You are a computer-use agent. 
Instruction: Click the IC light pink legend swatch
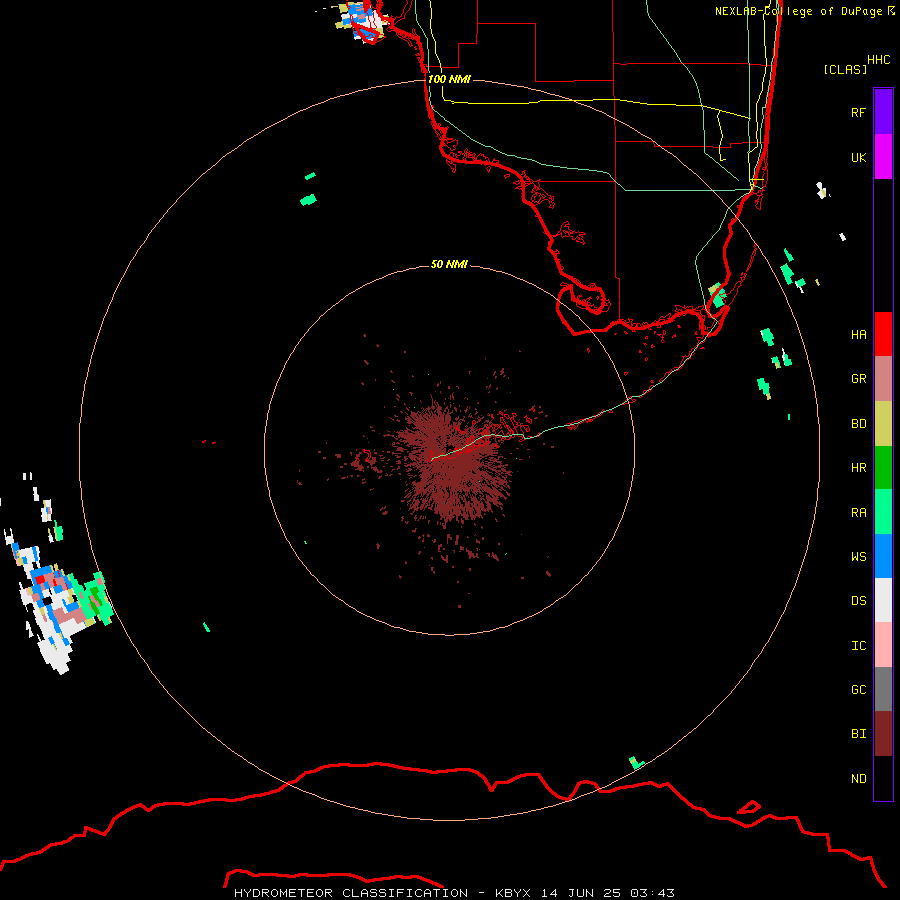coord(883,645)
